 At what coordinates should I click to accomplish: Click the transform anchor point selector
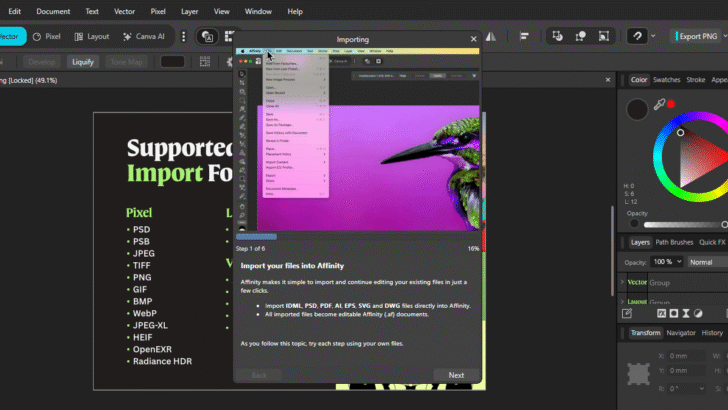point(638,374)
